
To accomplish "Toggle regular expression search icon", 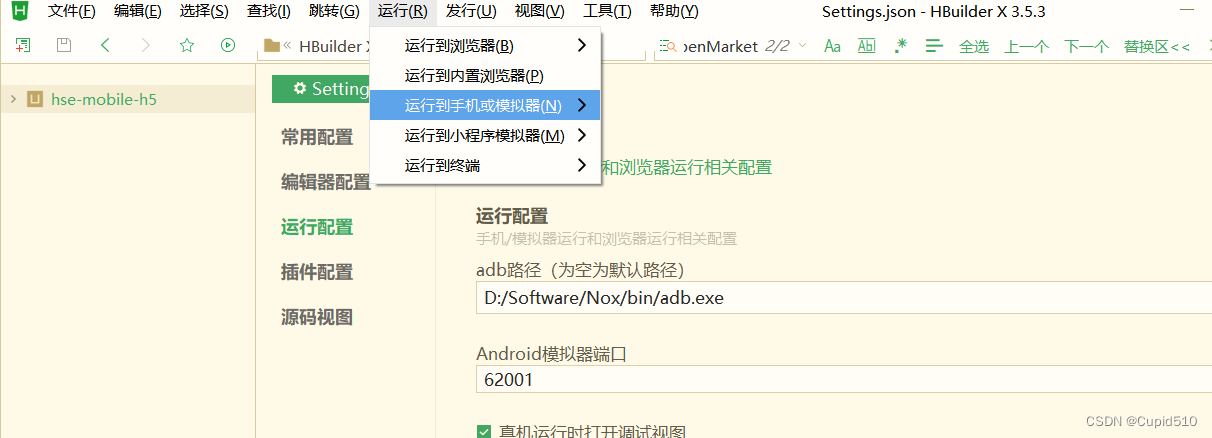I will tap(901, 46).
